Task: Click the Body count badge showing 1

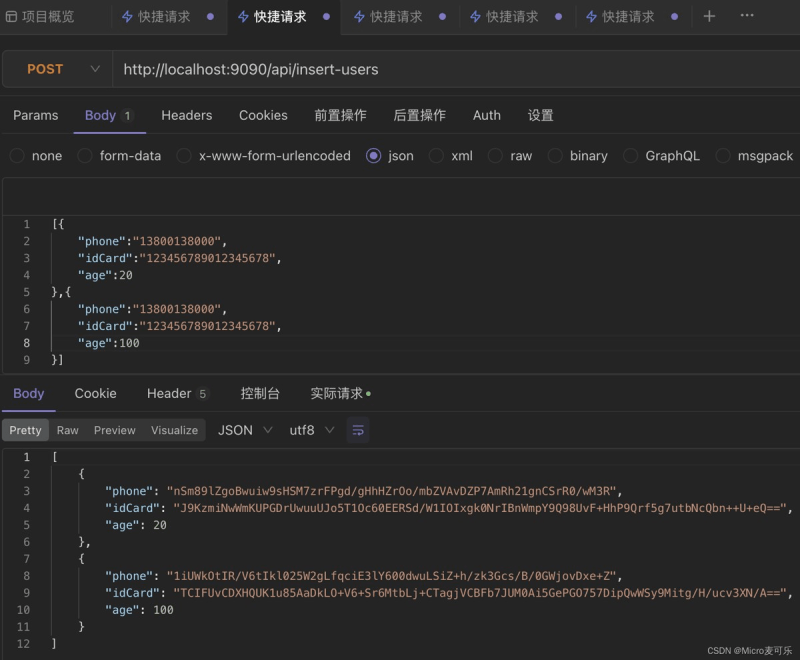Action: click(128, 116)
